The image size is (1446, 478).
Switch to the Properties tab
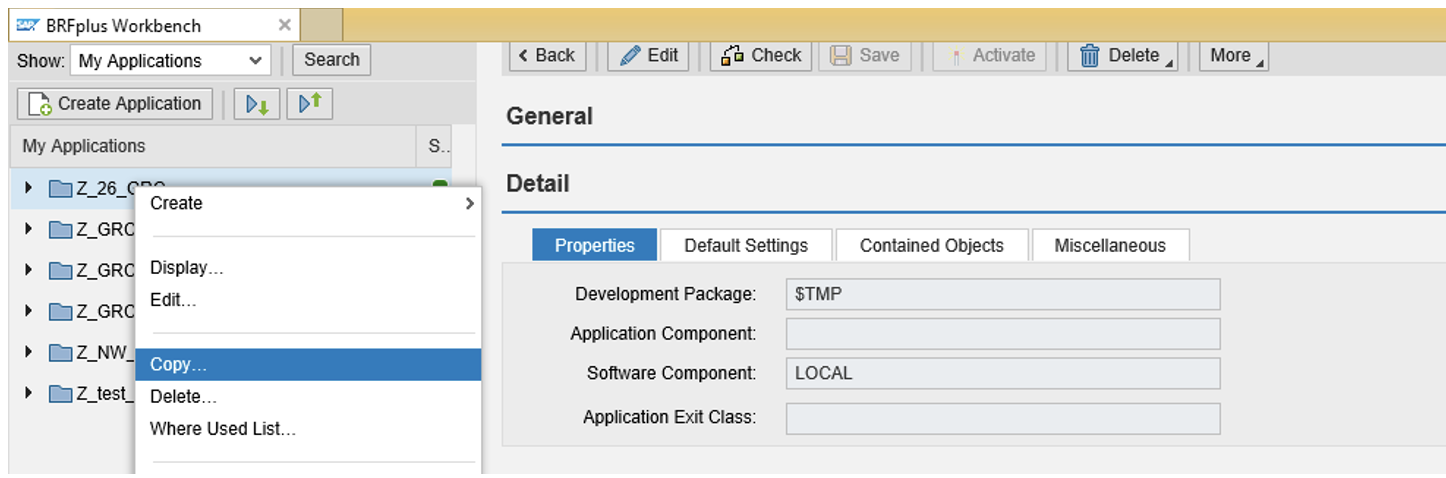595,245
